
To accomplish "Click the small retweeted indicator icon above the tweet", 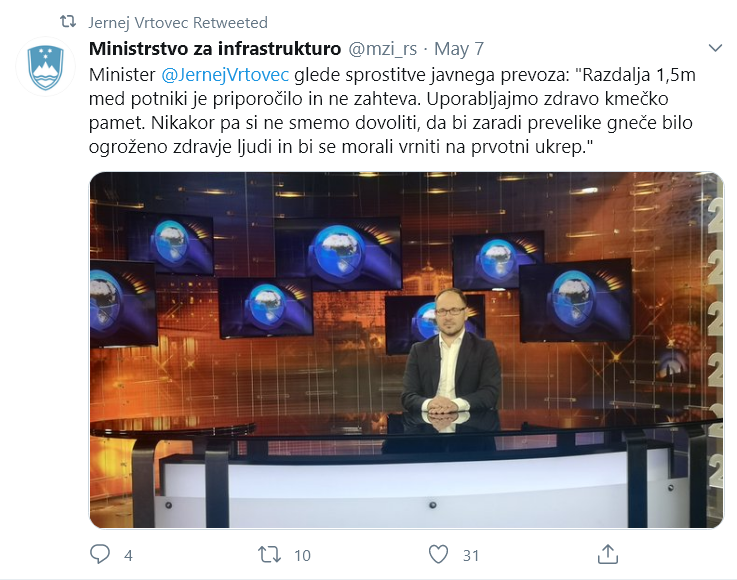I will click(68, 22).
